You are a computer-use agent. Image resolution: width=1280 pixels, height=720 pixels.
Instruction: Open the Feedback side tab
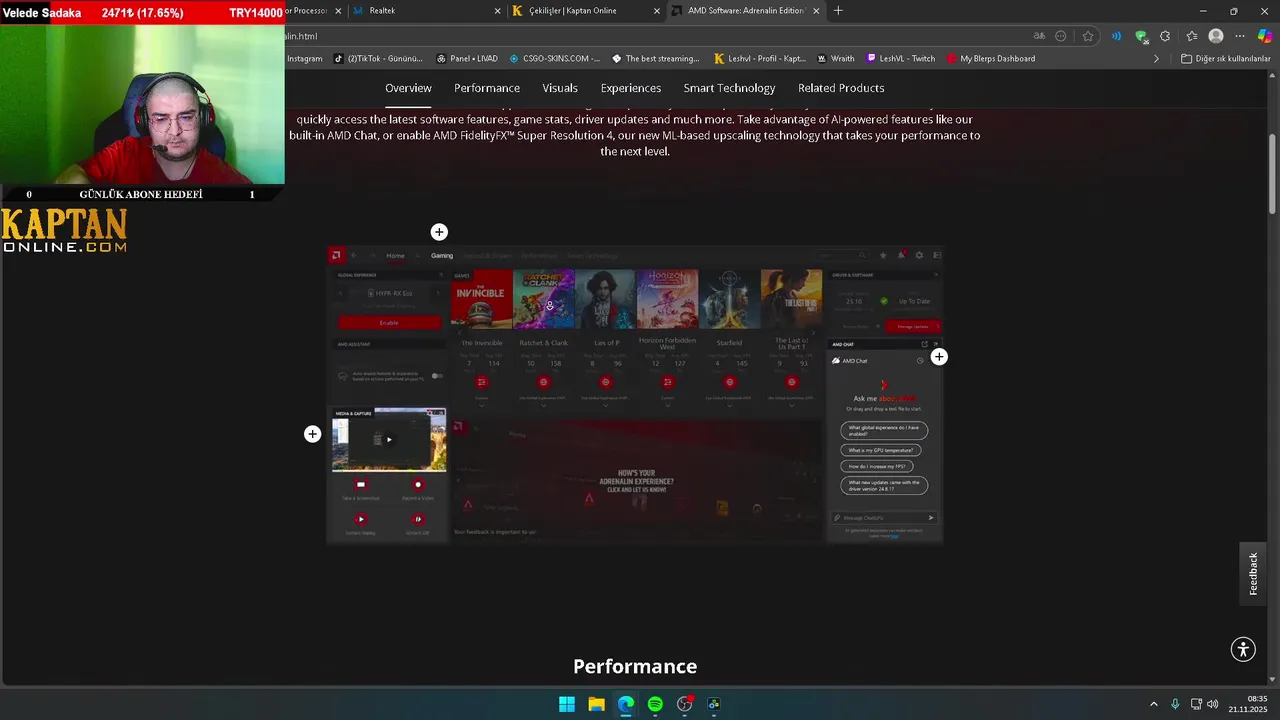pyautogui.click(x=1254, y=574)
